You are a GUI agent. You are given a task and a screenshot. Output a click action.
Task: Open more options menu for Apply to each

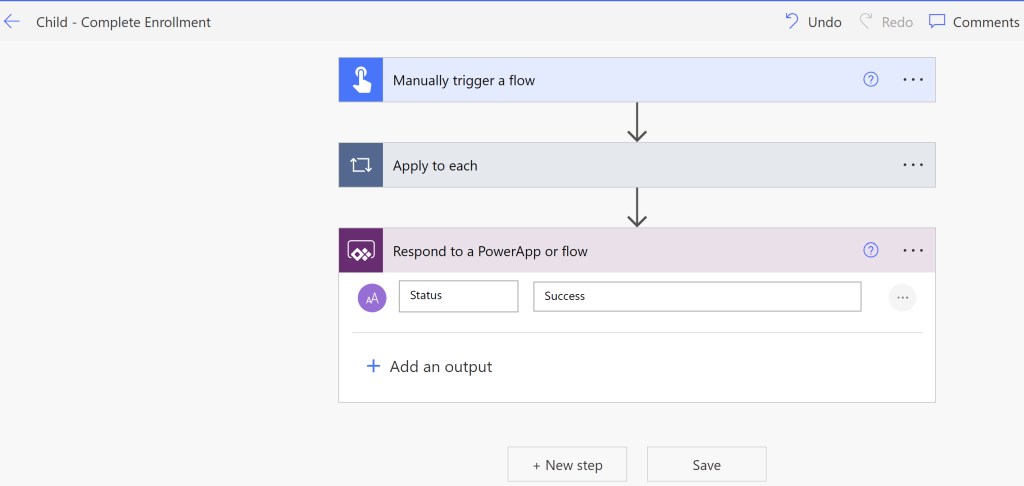(913, 165)
